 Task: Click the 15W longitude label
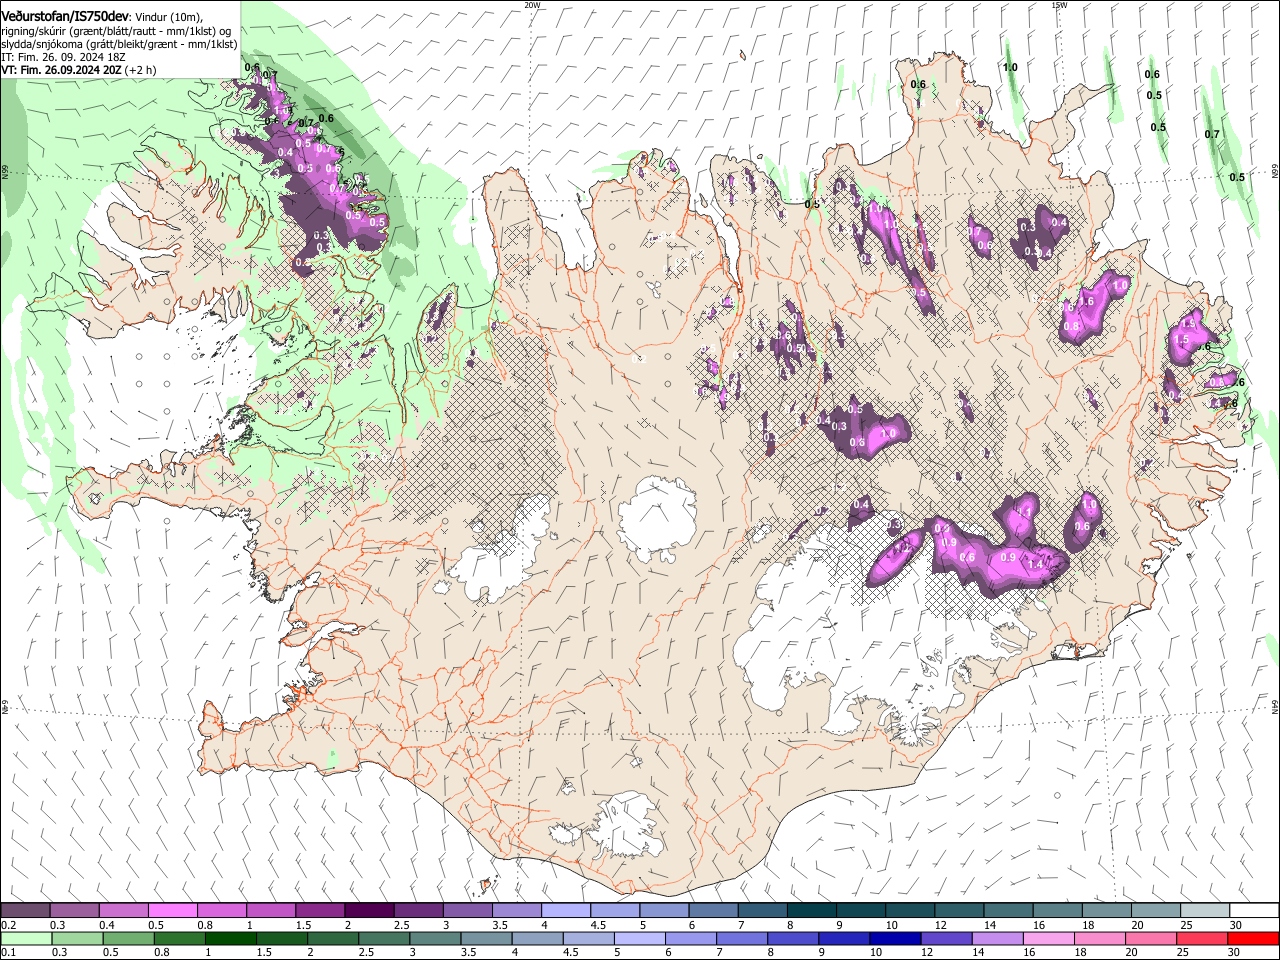(1059, 4)
